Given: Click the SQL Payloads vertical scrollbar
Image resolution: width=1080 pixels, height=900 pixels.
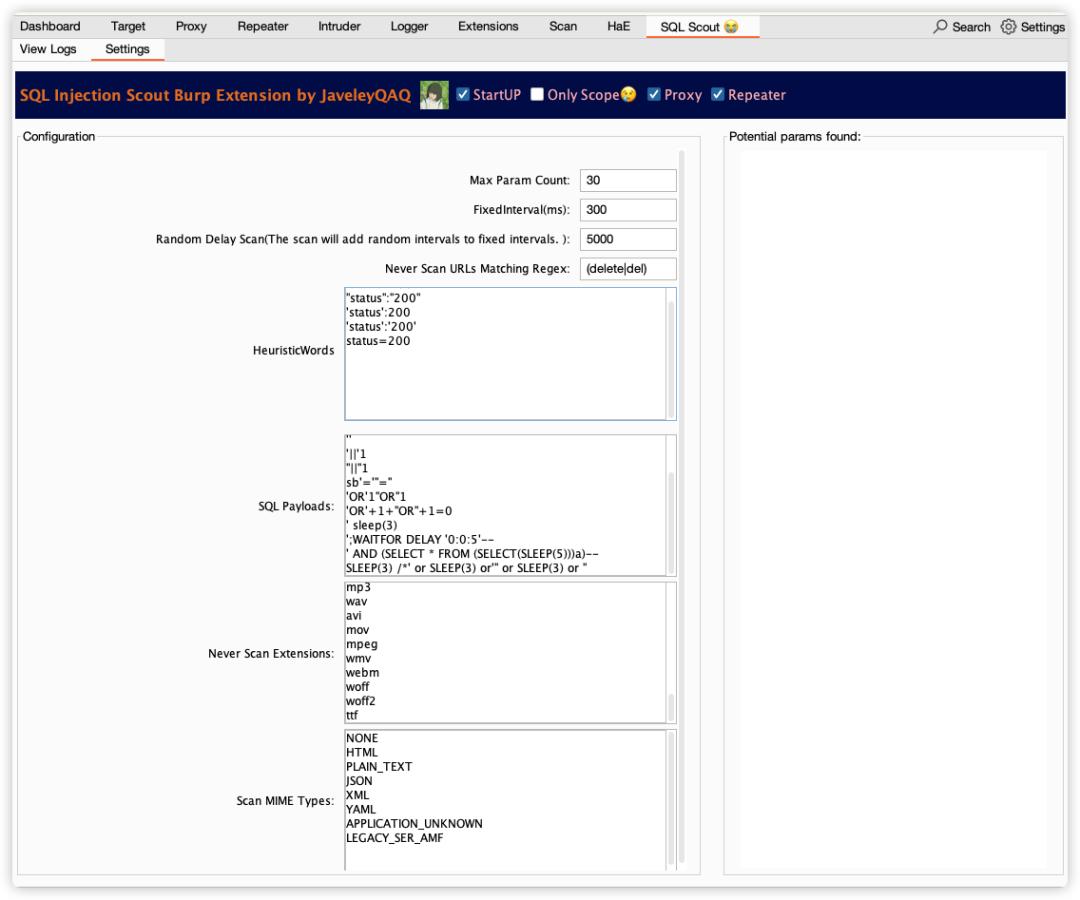Looking at the screenshot, I should 671,521.
